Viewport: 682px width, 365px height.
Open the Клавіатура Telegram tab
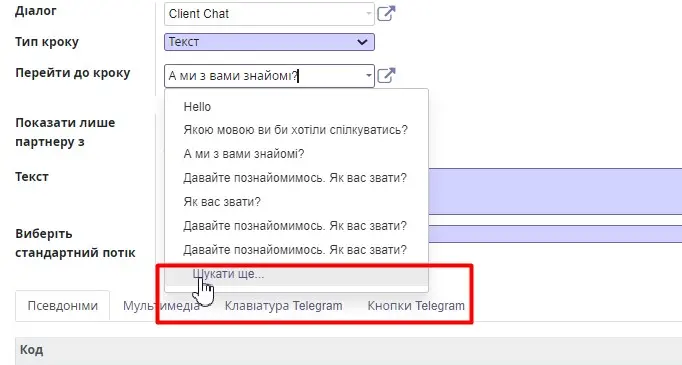pyautogui.click(x=284, y=306)
